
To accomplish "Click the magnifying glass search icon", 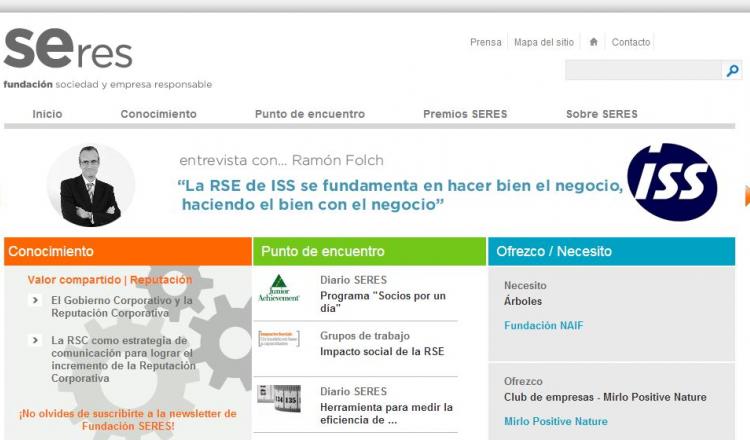I will (x=732, y=71).
